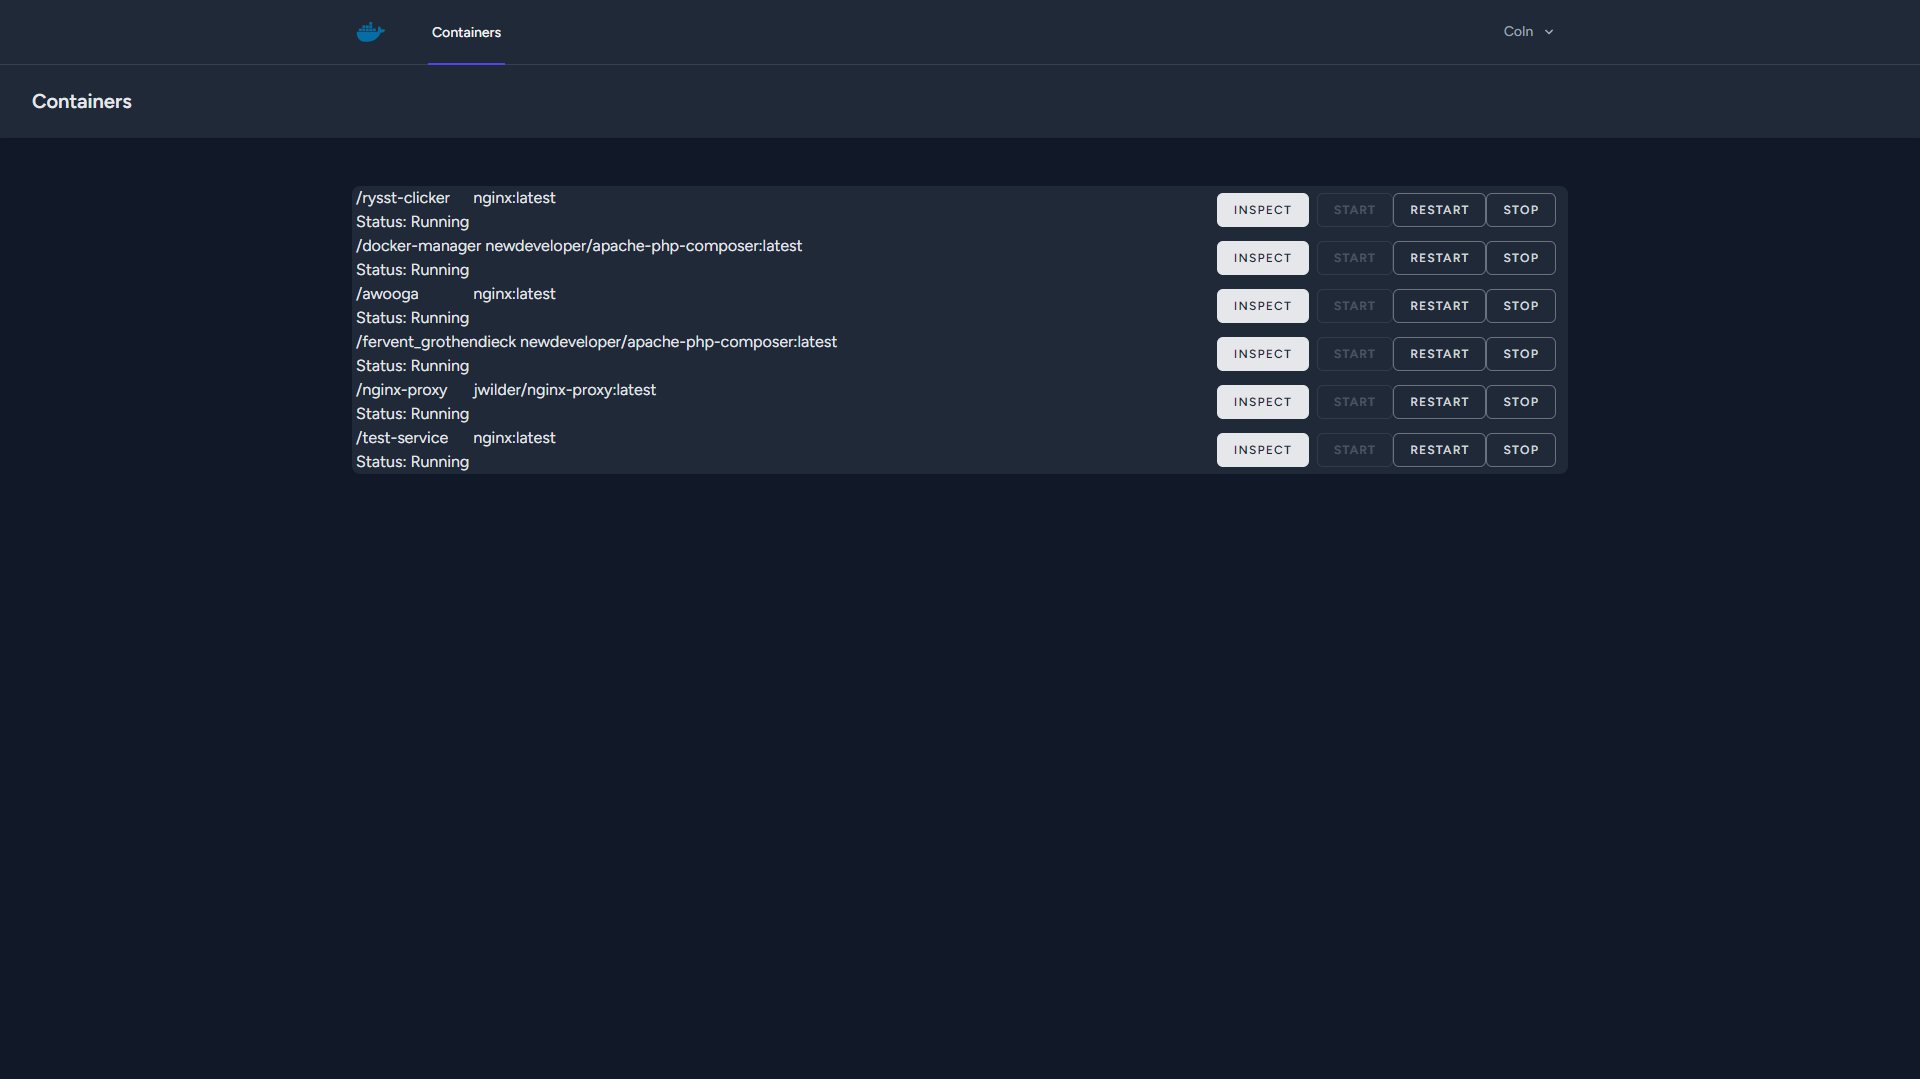Viewport: 1920px width, 1079px height.
Task: Stop the nginx-proxy container
Action: coord(1520,402)
